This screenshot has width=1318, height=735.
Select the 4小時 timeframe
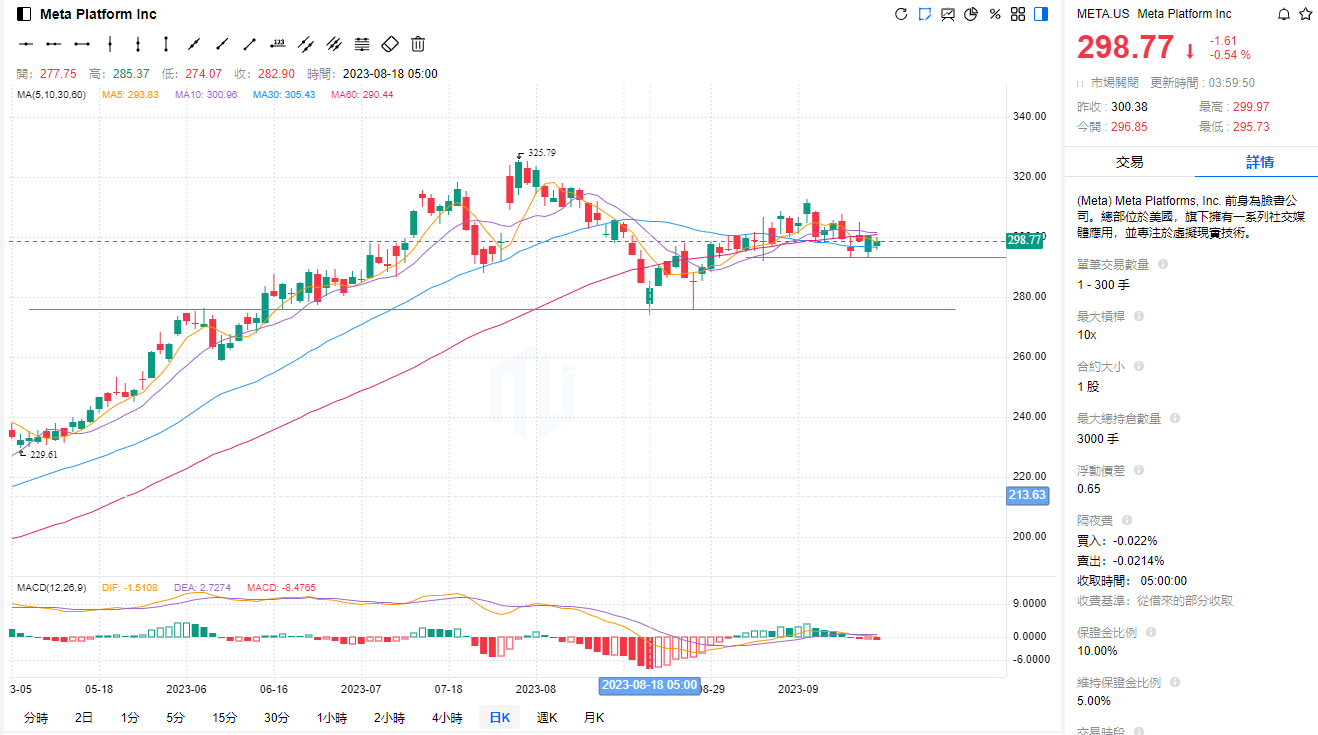coord(447,717)
